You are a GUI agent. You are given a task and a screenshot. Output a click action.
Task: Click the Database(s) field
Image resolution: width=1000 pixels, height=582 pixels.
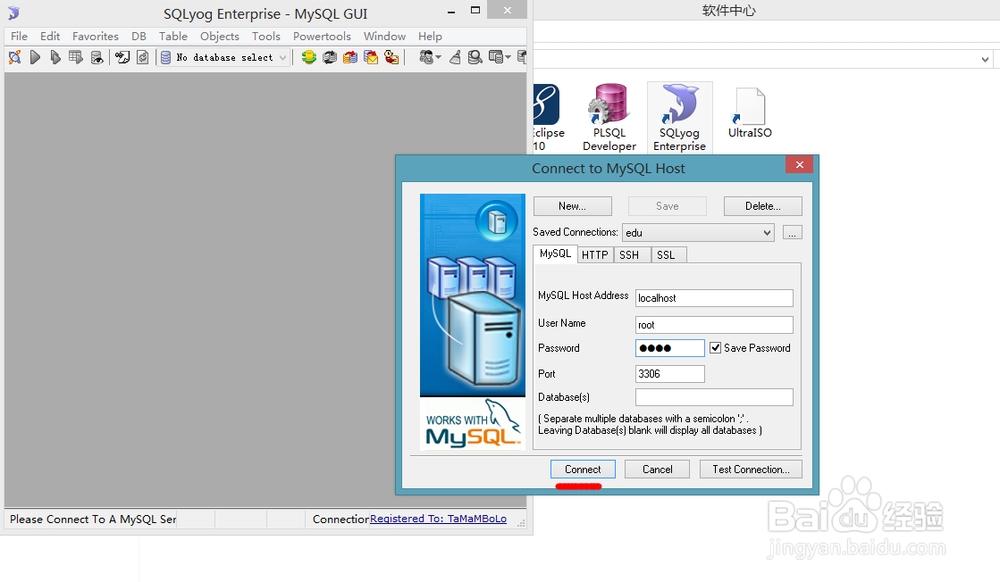tap(714, 397)
